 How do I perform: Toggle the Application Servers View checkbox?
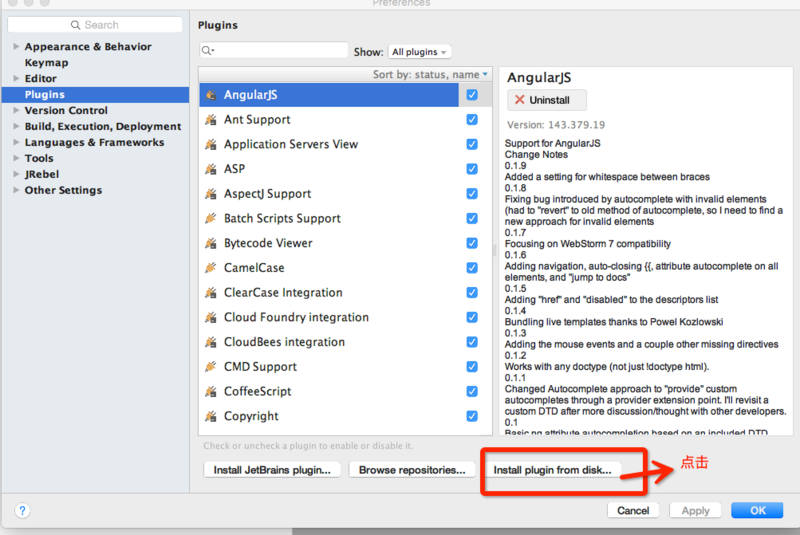[472, 144]
